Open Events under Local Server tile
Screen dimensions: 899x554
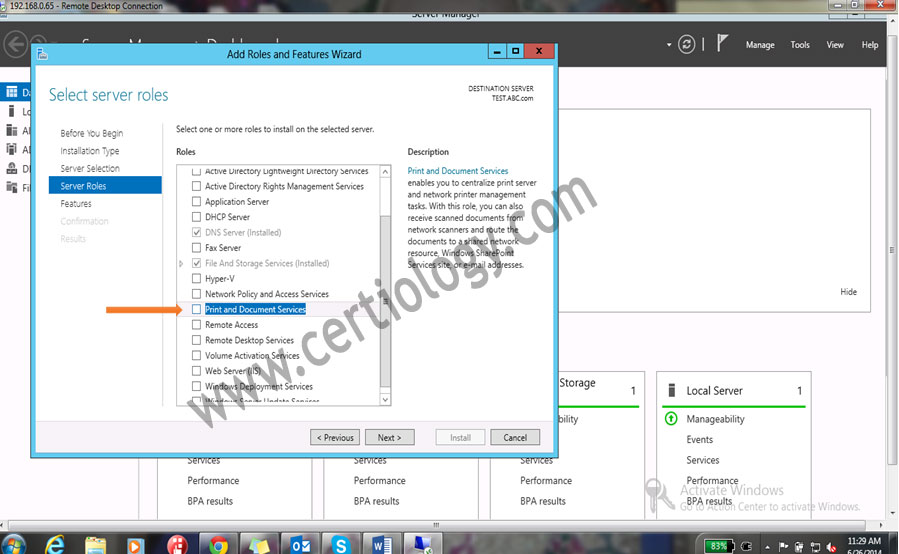[x=699, y=440]
